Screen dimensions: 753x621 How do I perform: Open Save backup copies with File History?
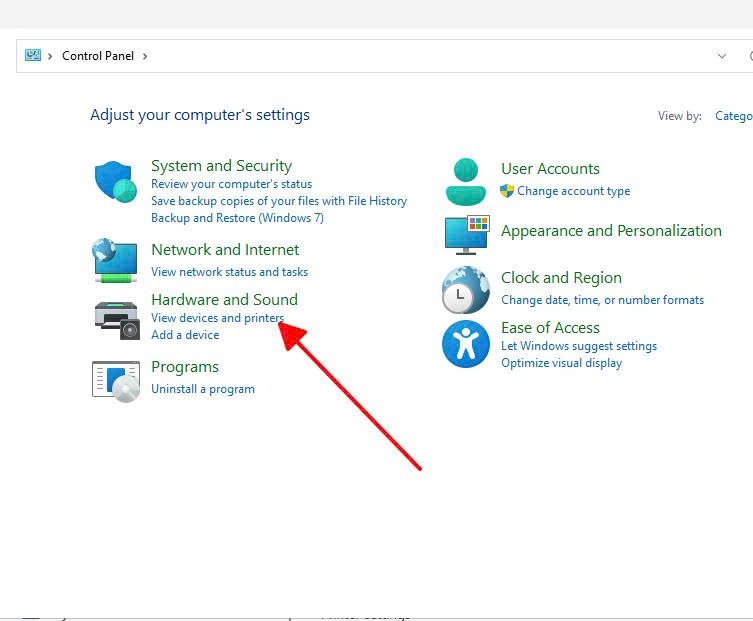click(279, 201)
